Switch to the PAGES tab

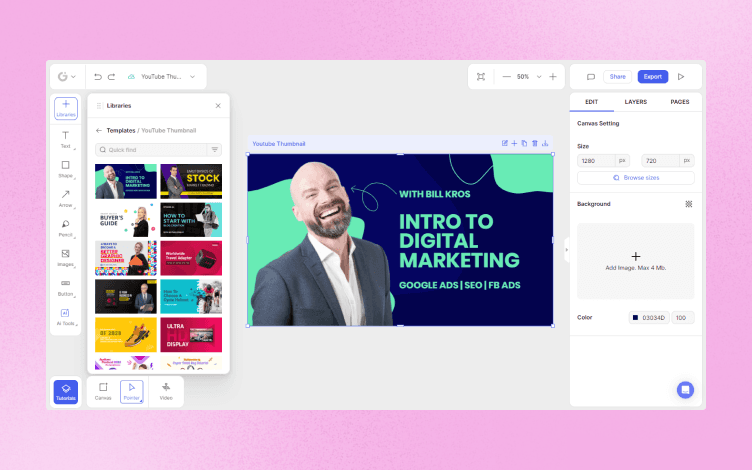(x=680, y=102)
